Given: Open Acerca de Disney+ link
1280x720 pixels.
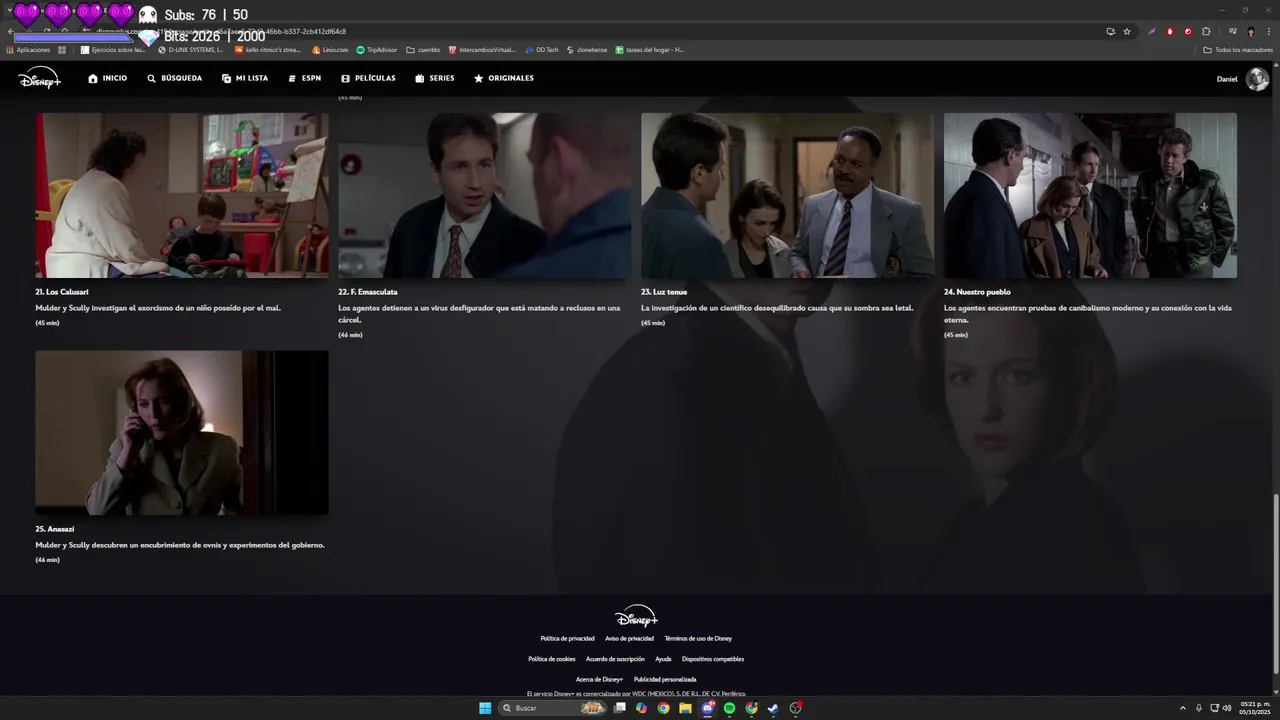Looking at the screenshot, I should pyautogui.click(x=599, y=679).
